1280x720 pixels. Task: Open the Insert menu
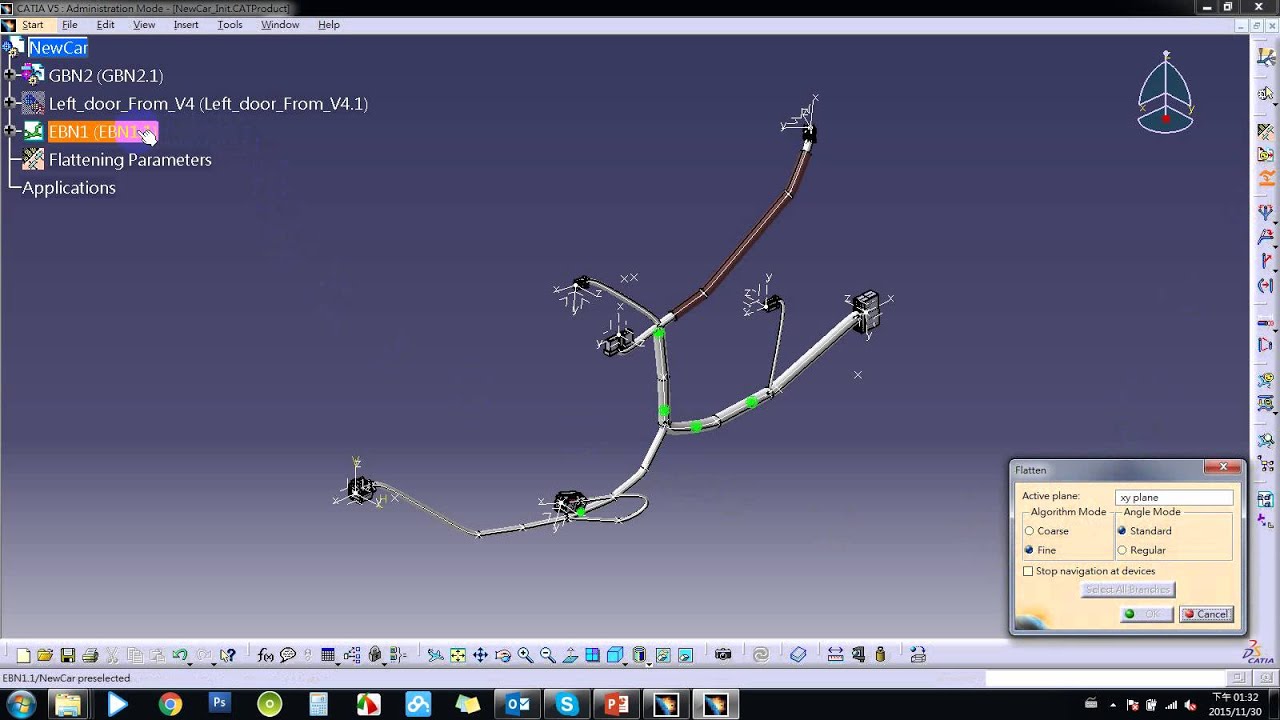tap(186, 24)
